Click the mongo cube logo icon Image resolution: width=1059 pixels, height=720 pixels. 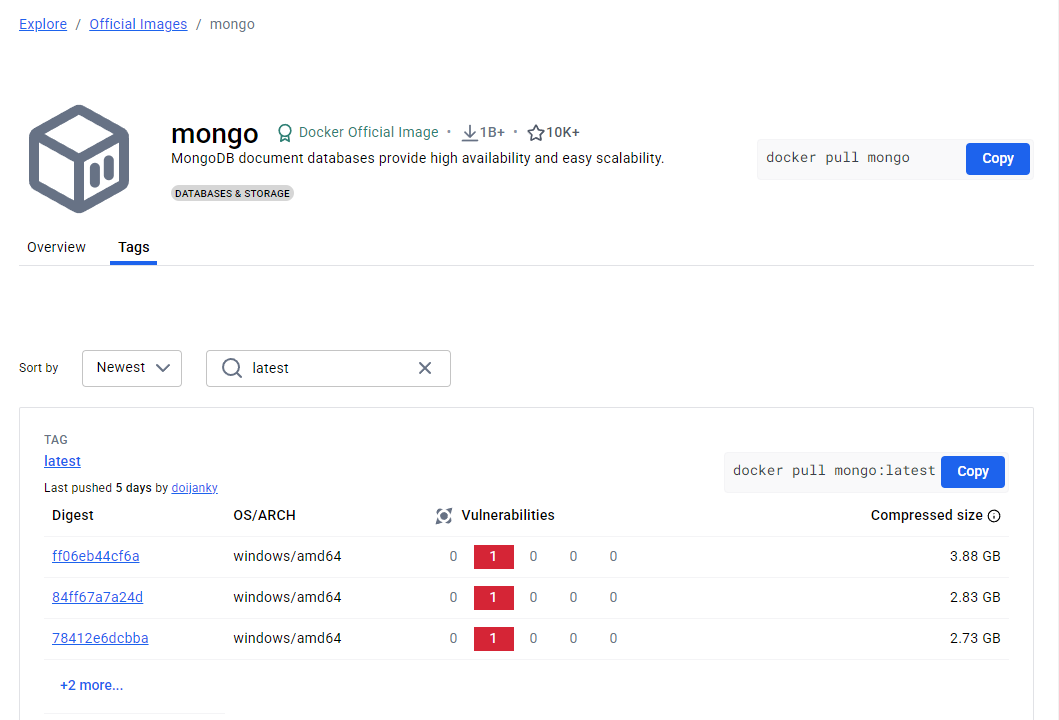(x=79, y=159)
